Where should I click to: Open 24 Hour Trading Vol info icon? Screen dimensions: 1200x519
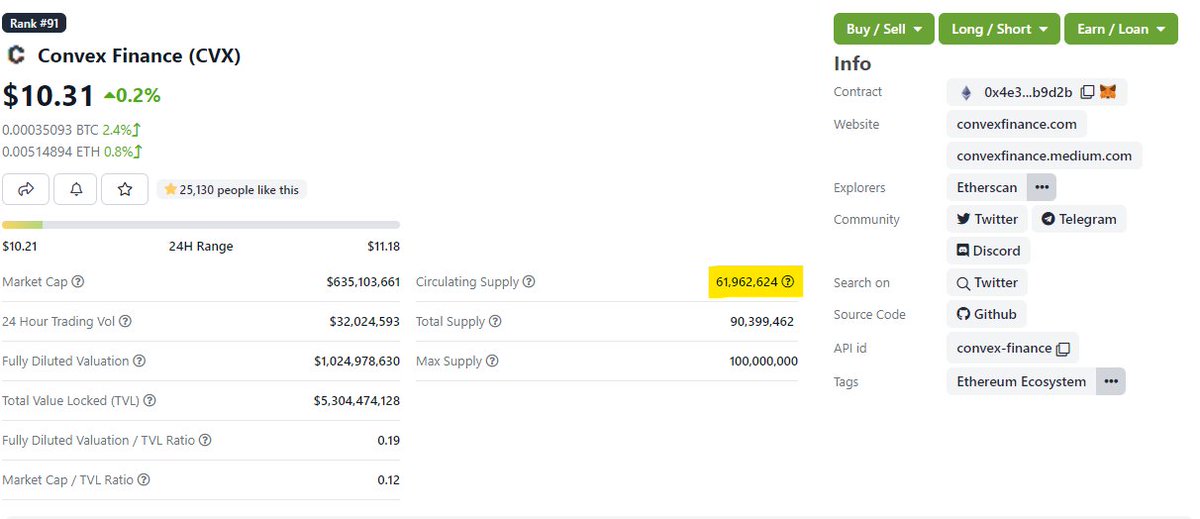point(125,322)
